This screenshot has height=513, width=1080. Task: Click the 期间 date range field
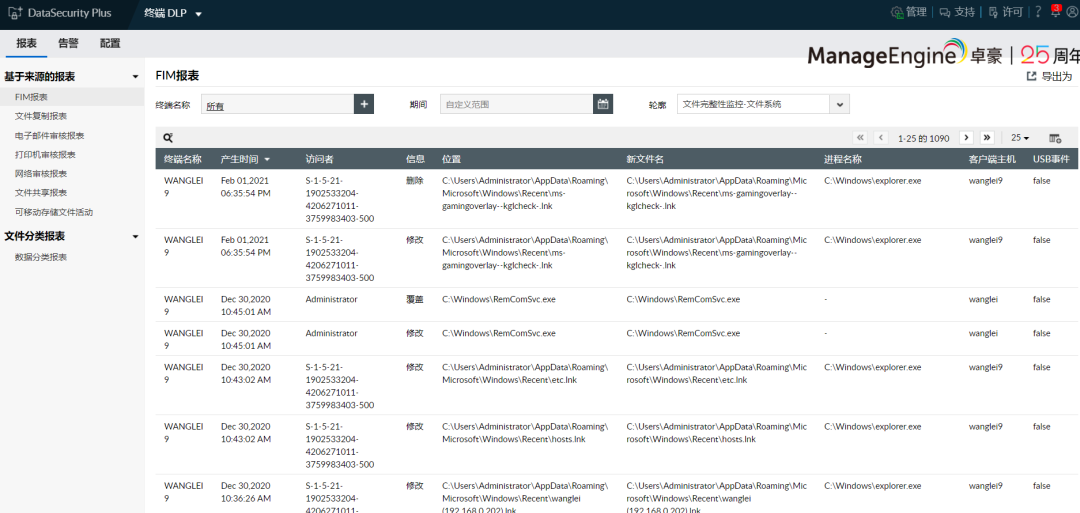coord(517,104)
